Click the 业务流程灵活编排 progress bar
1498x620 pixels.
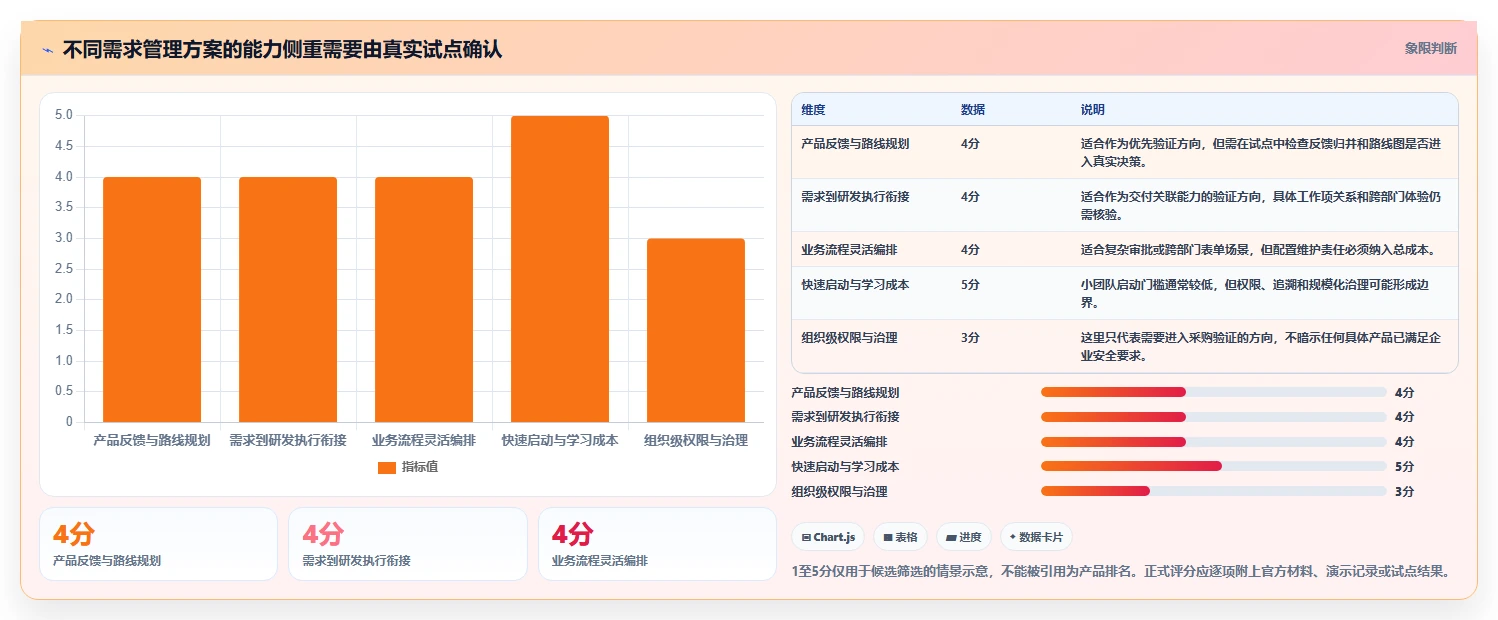pos(1213,441)
